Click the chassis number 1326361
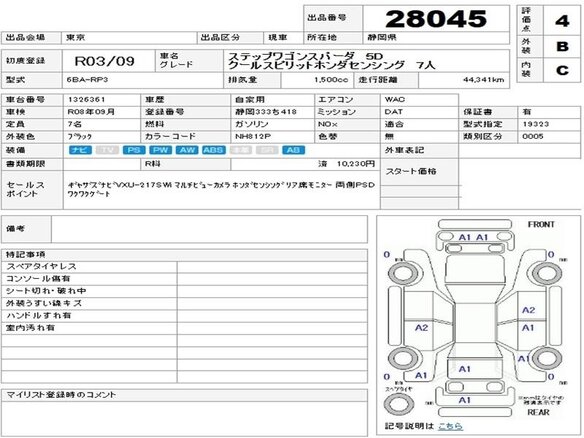The image size is (584, 438). pyautogui.click(x=86, y=99)
